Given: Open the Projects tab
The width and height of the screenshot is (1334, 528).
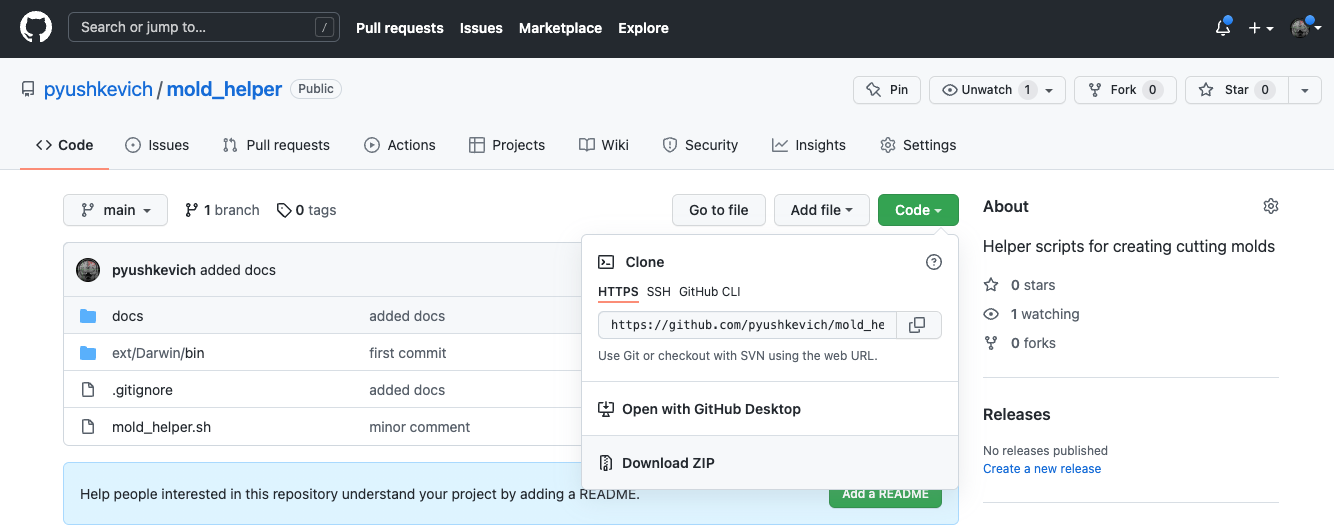Looking at the screenshot, I should tap(507, 145).
